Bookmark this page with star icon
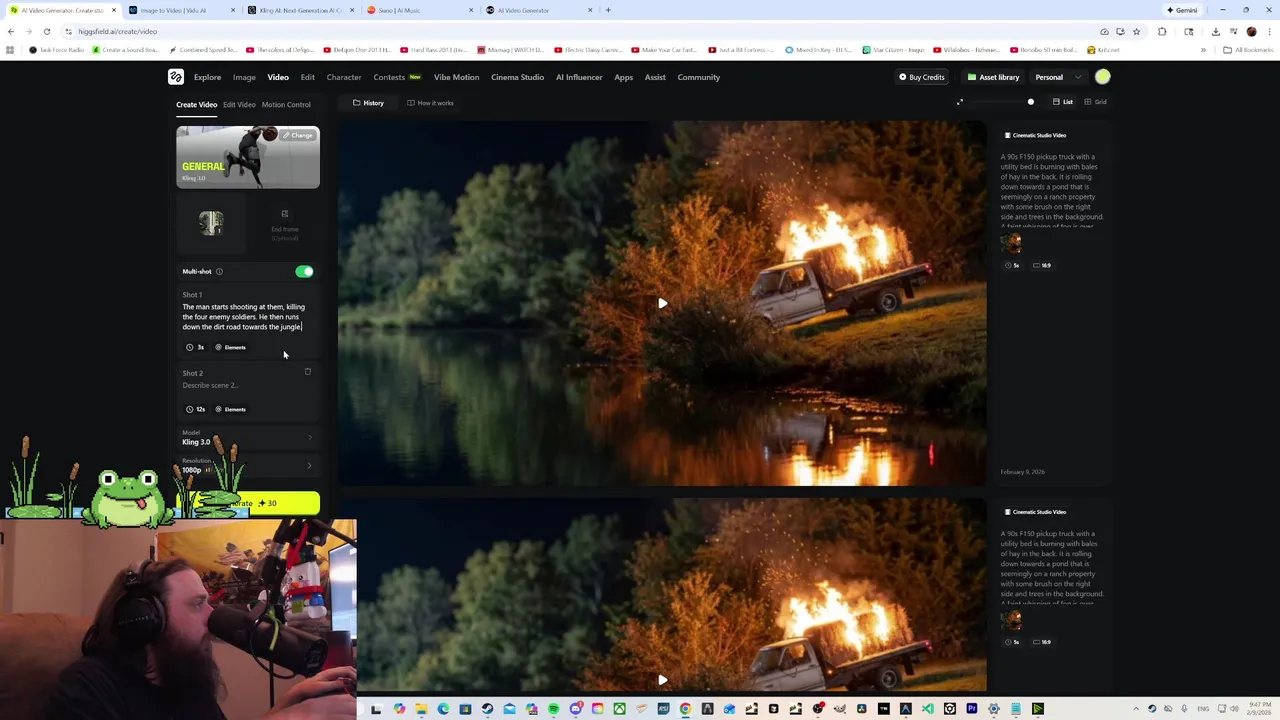This screenshot has height=720, width=1280. pos(1136,31)
